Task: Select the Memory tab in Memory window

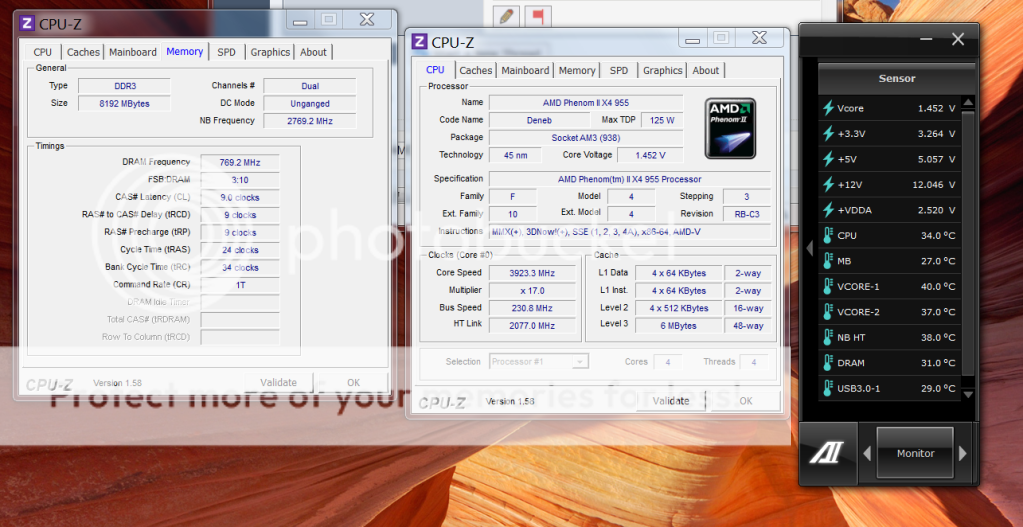Action: [185, 52]
